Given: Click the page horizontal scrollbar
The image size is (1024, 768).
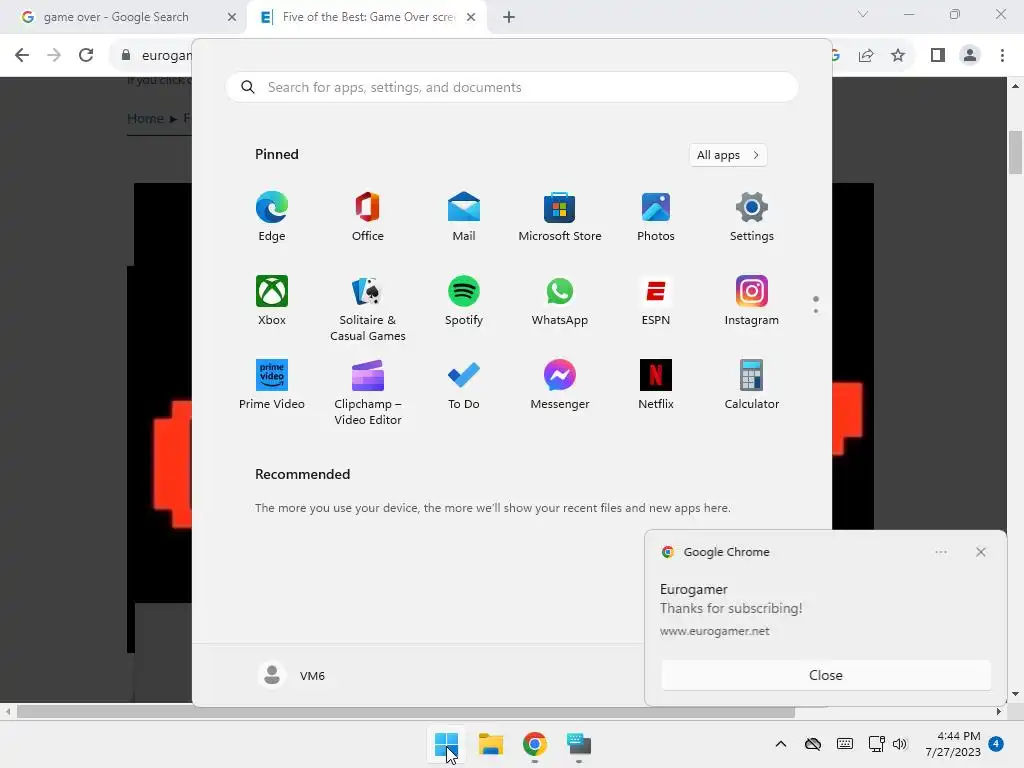Looking at the screenshot, I should (x=406, y=712).
